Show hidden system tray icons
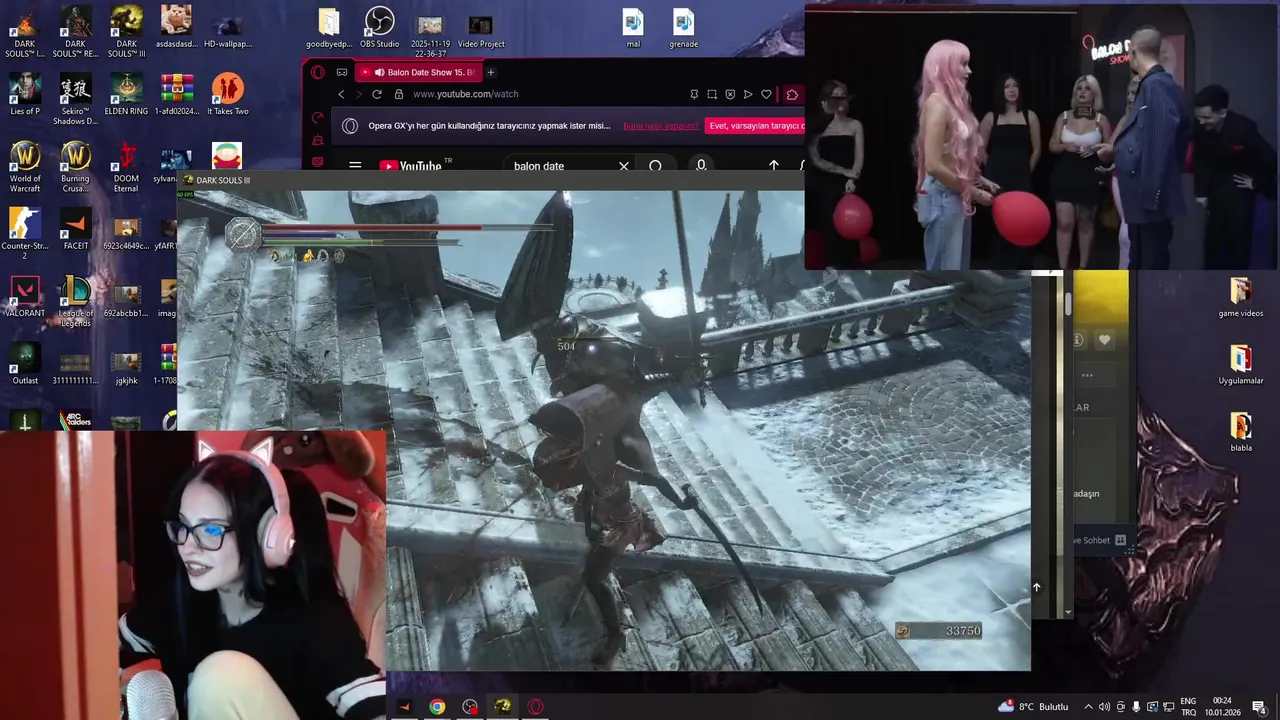Viewport: 1280px width, 720px height. point(1089,707)
